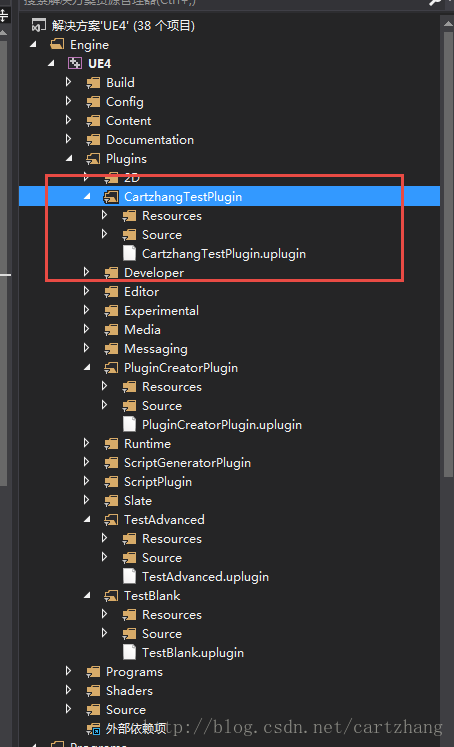The width and height of the screenshot is (454, 747).
Task: Select the TestAdvanced.uplugin file
Action: tap(205, 576)
